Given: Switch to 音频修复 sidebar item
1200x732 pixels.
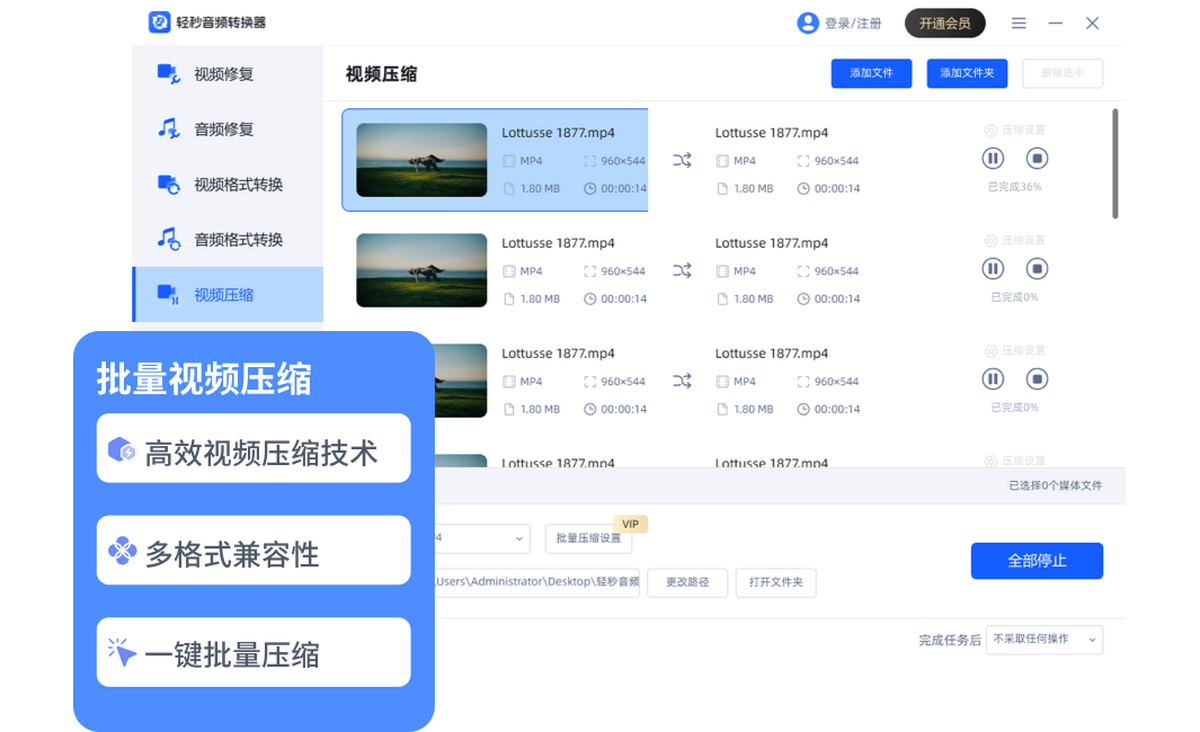Looking at the screenshot, I should click(224, 129).
